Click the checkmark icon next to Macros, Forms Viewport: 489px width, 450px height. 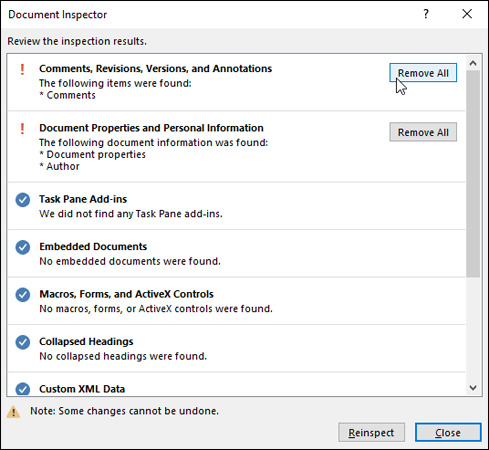(x=23, y=295)
